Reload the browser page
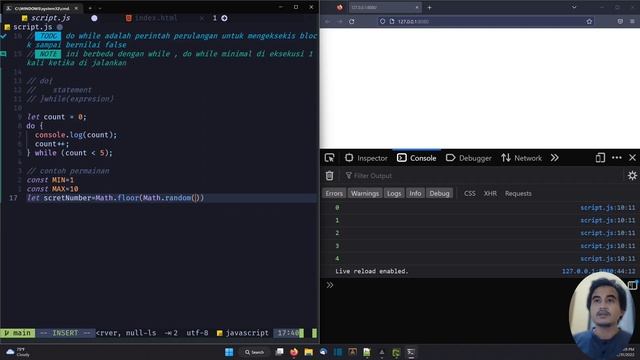This screenshot has height=360, width=640. point(351,21)
